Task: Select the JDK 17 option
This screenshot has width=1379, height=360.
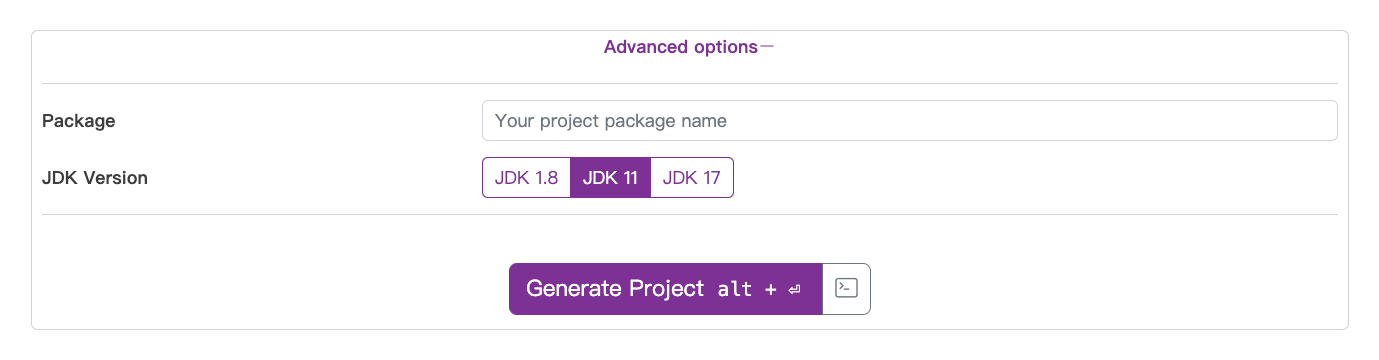Action: [692, 178]
